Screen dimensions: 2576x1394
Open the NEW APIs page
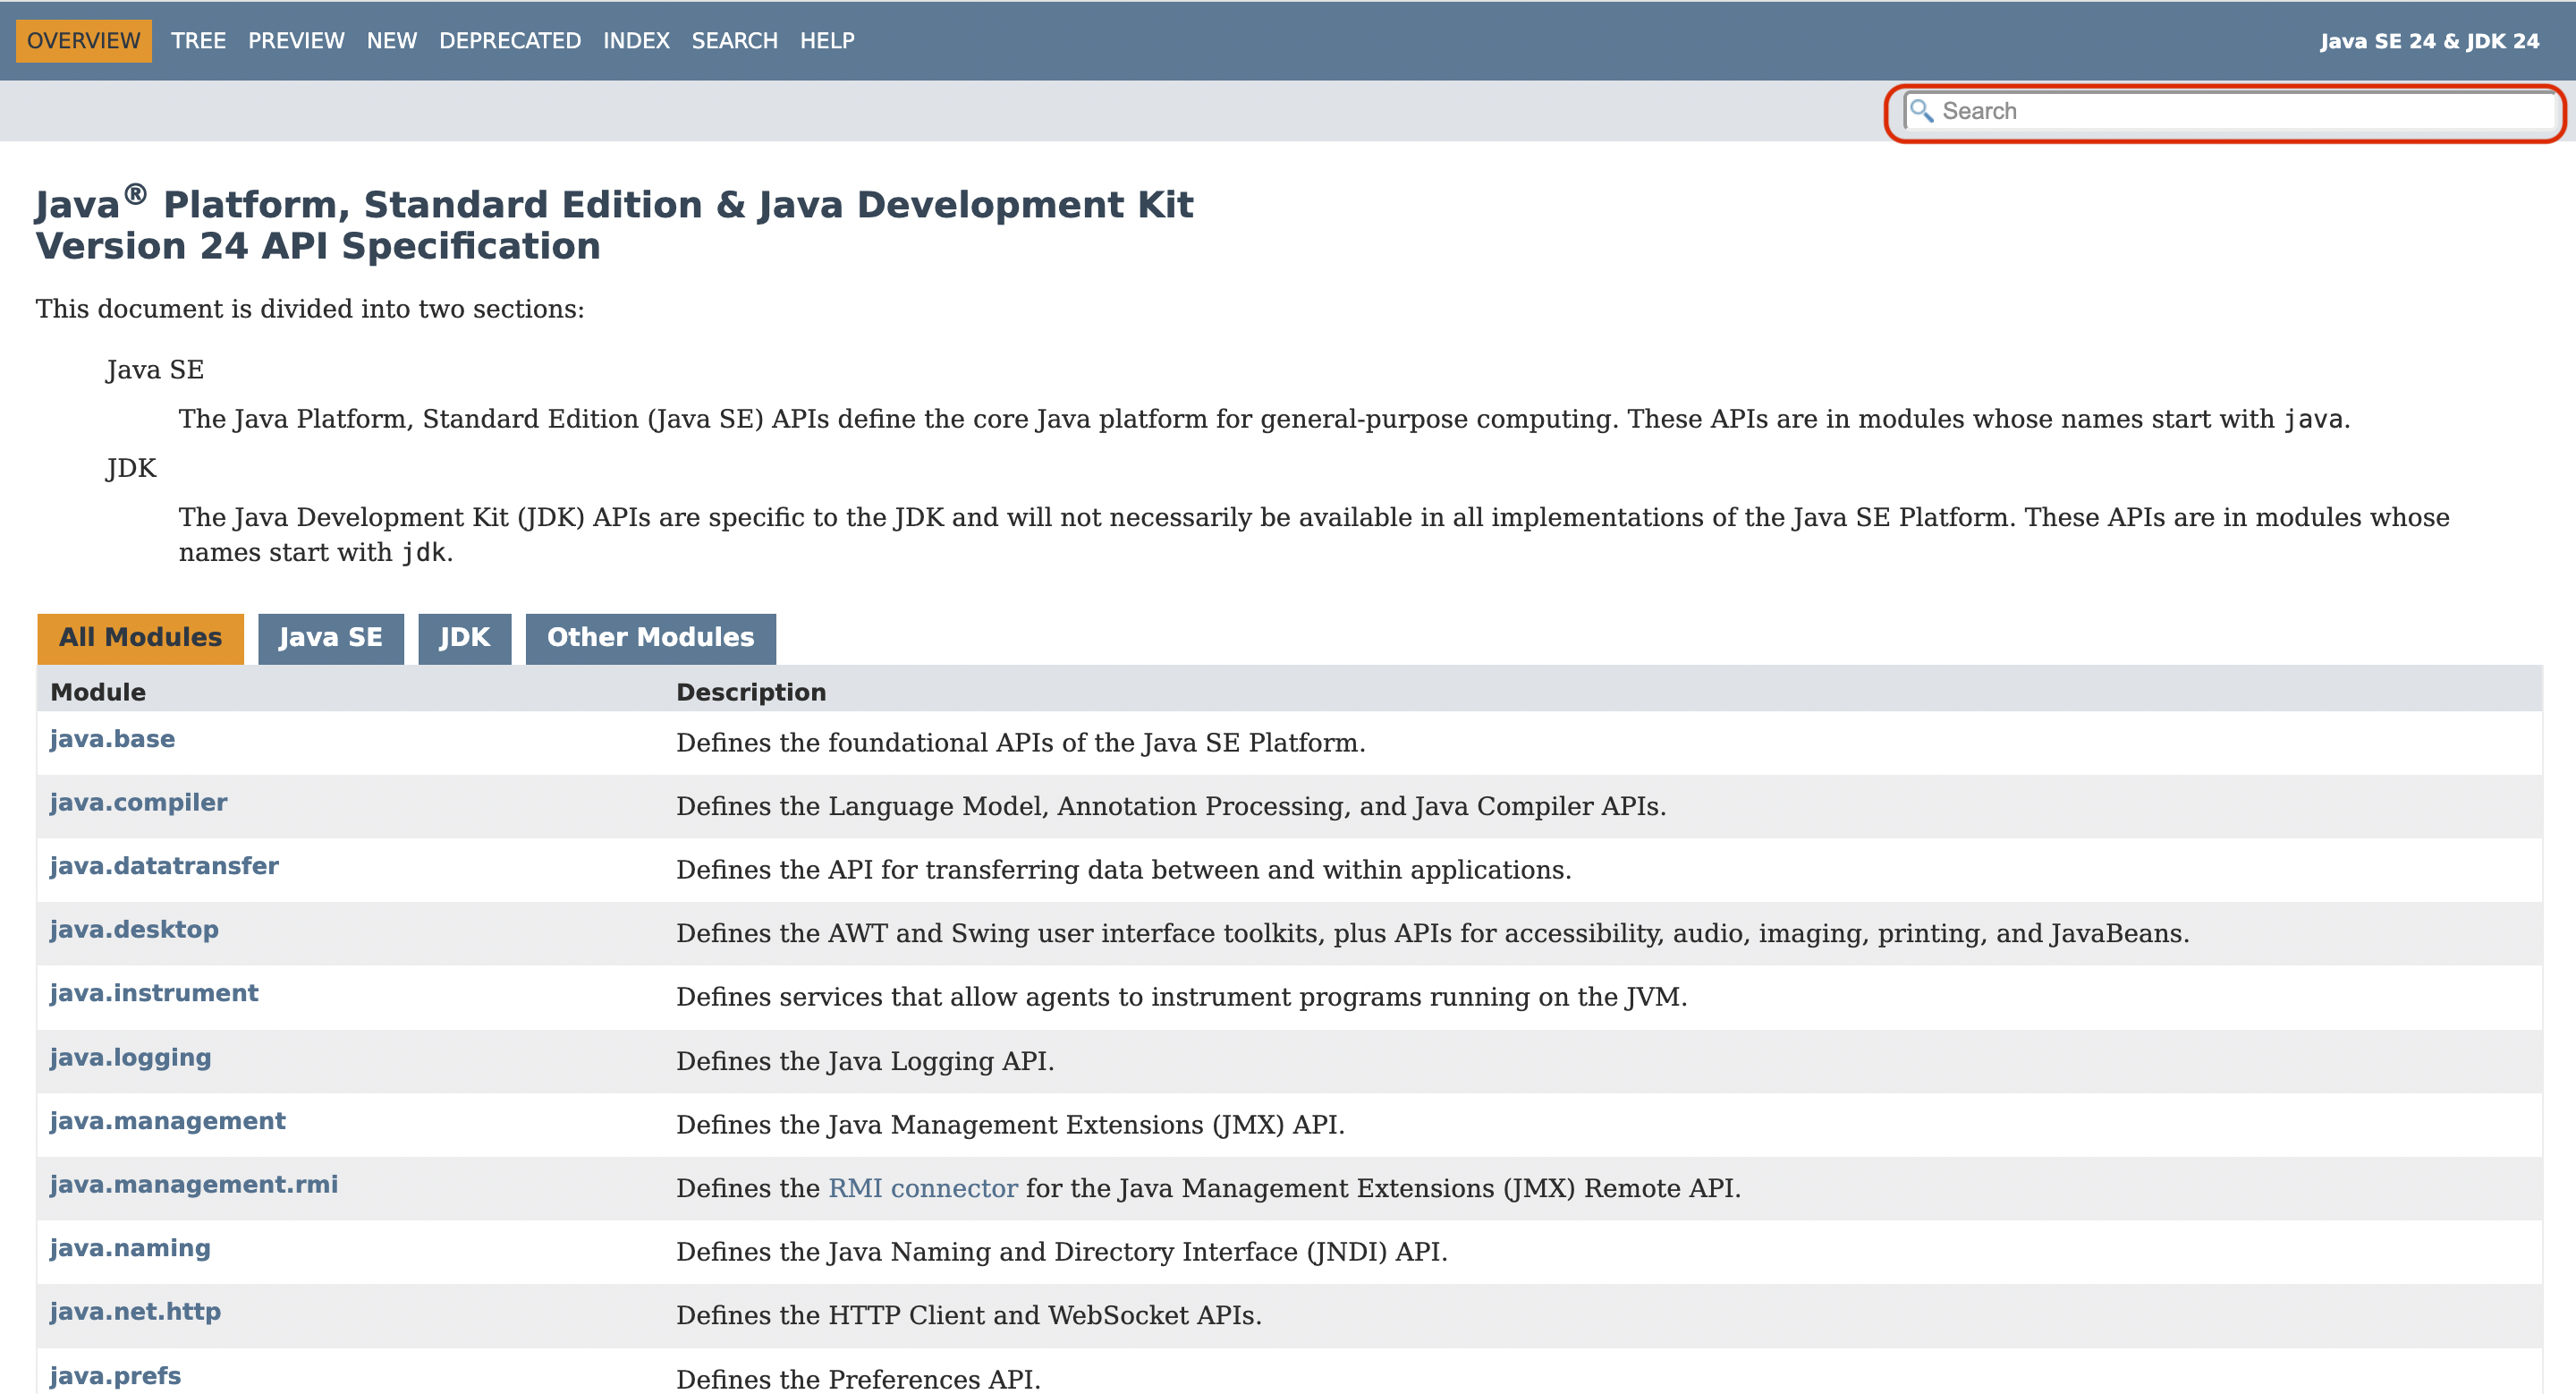pyautogui.click(x=391, y=41)
